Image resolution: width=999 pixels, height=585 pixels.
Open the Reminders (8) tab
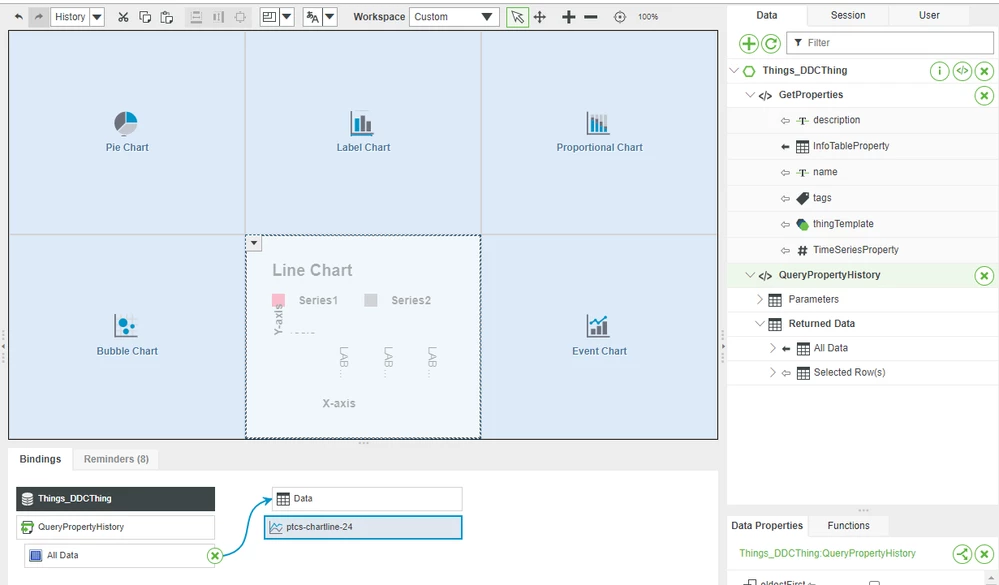coord(116,459)
